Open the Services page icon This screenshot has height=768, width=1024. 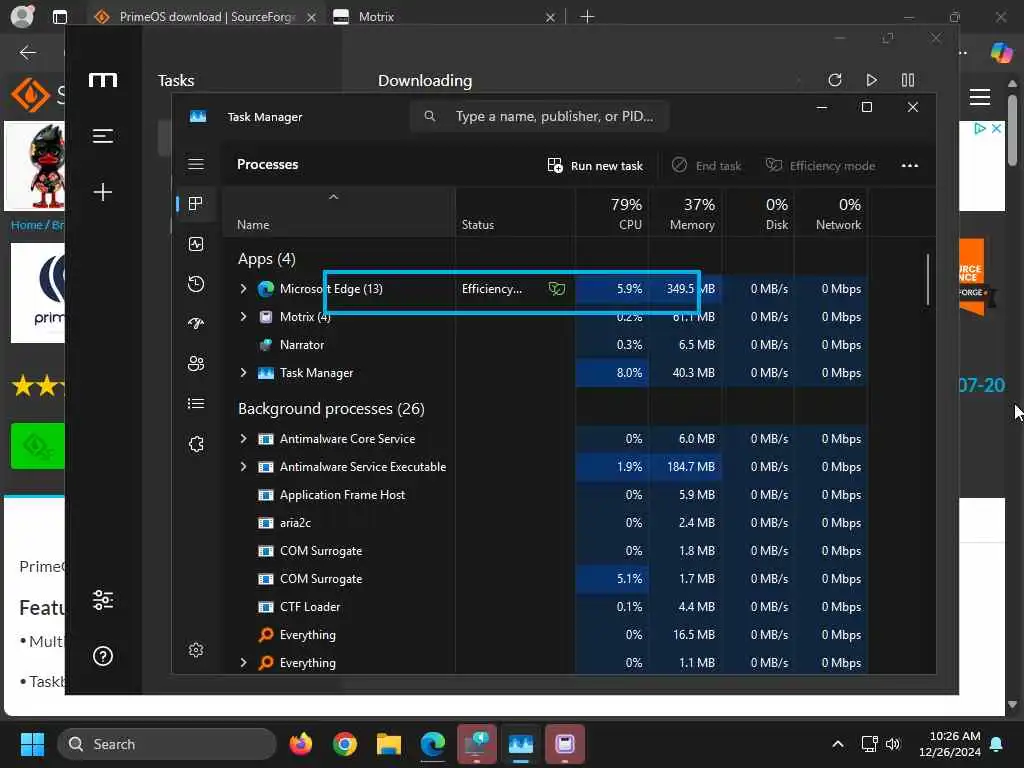pos(196,444)
